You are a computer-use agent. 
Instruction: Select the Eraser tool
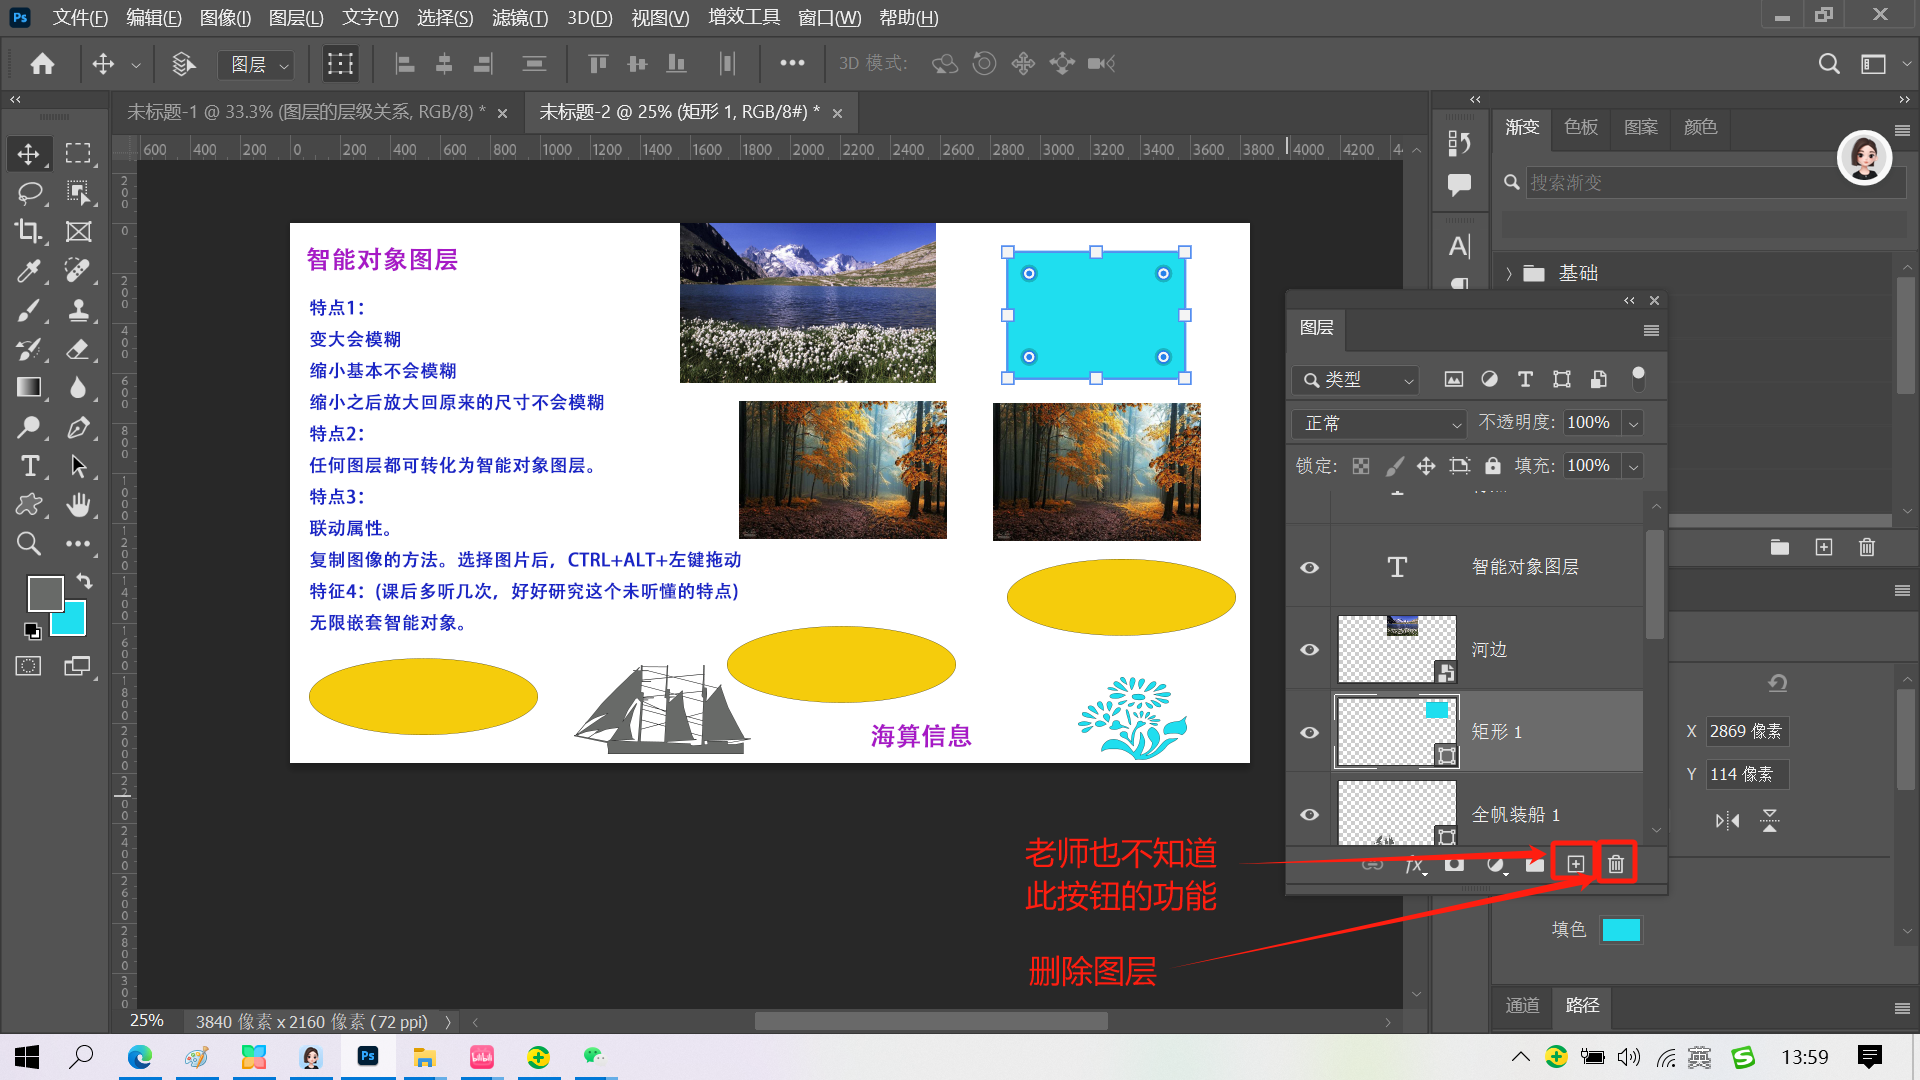click(78, 349)
